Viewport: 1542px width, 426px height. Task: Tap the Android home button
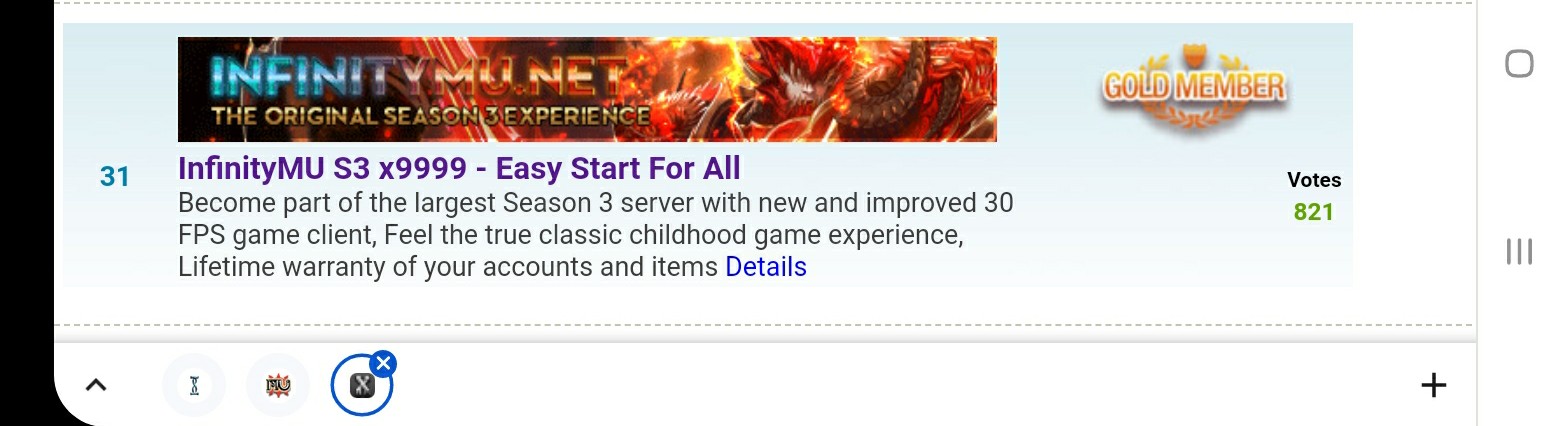coord(1519,64)
